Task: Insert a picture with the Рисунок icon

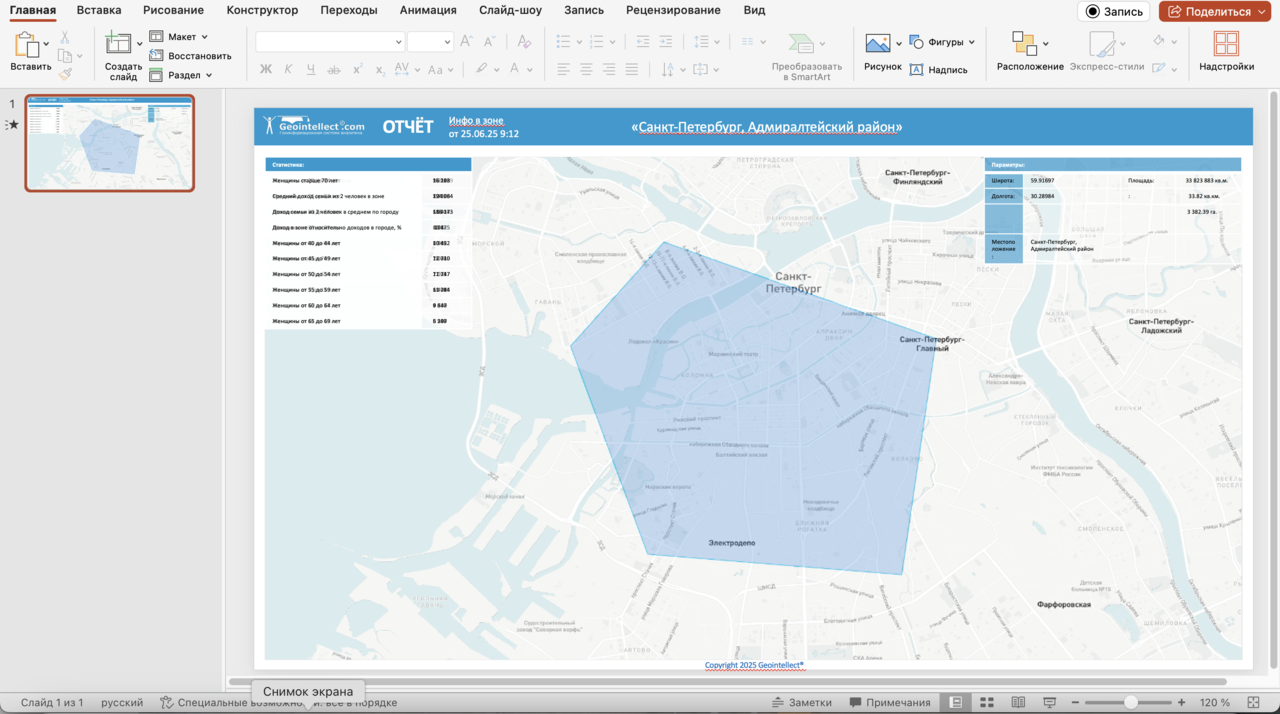Action: tap(878, 44)
